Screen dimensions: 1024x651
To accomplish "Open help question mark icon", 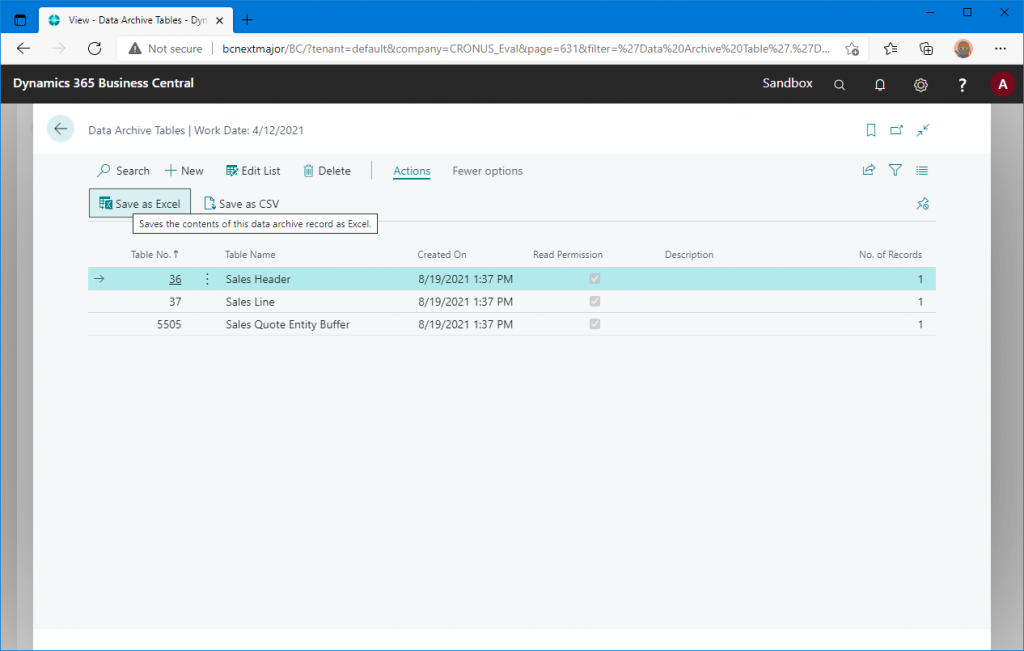I will (x=962, y=85).
